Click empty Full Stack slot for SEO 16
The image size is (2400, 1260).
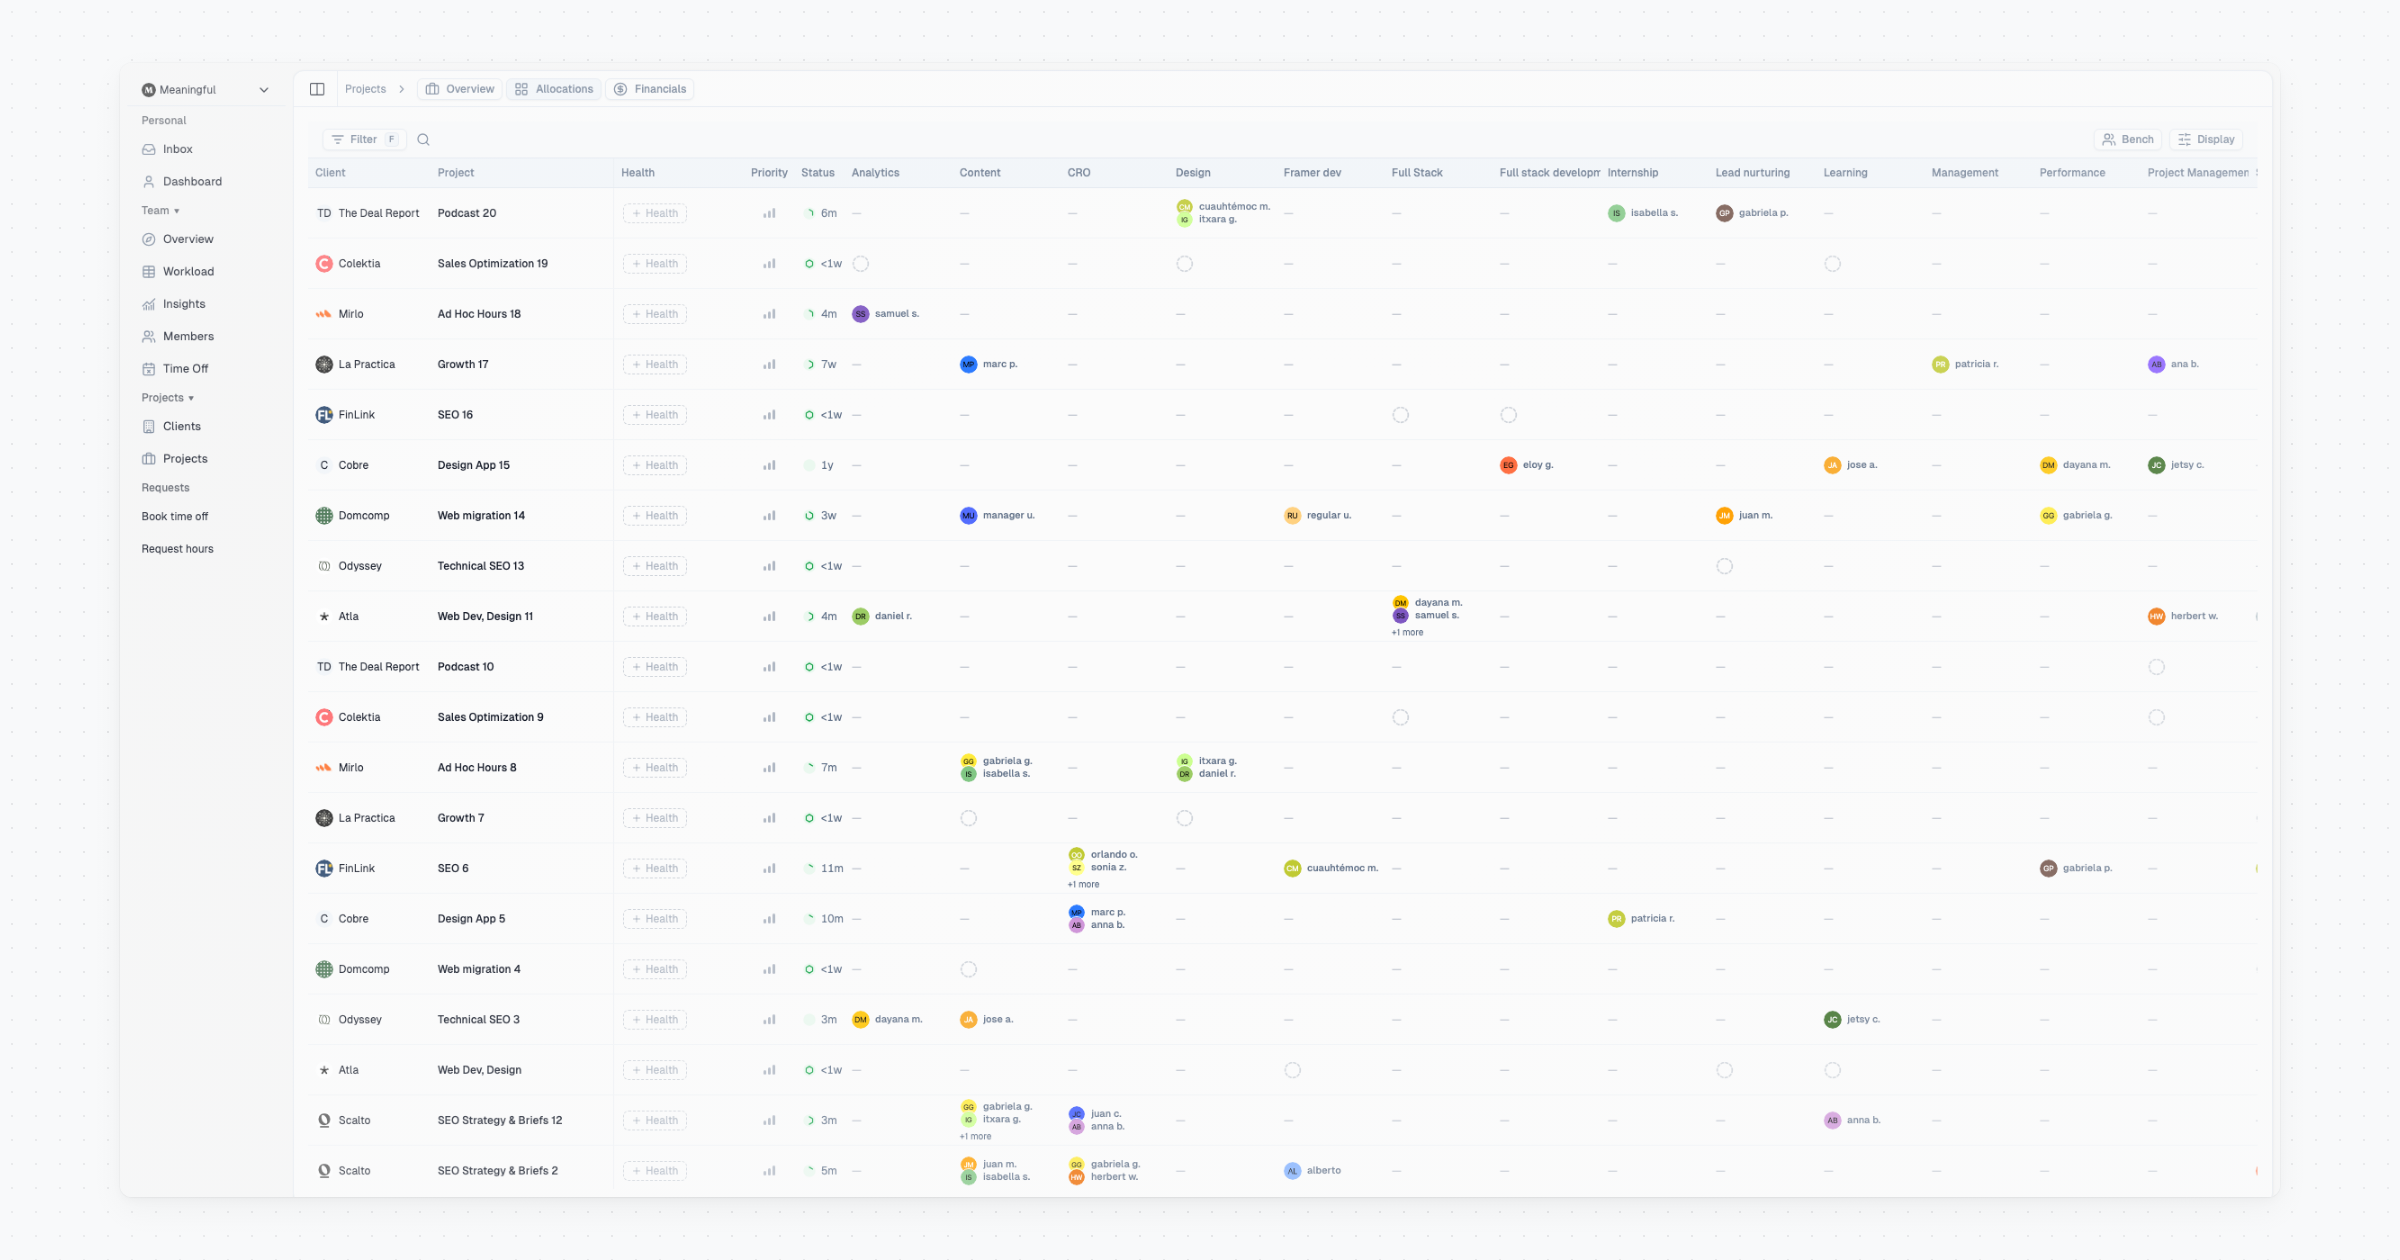tap(1400, 415)
